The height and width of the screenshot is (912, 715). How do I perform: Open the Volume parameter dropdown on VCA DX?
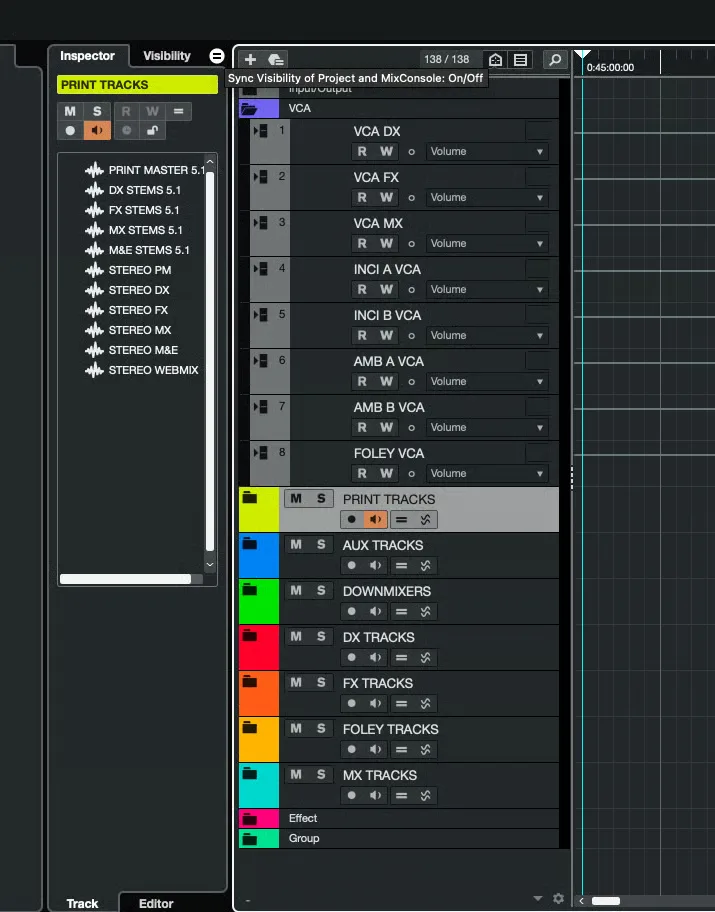click(x=487, y=151)
